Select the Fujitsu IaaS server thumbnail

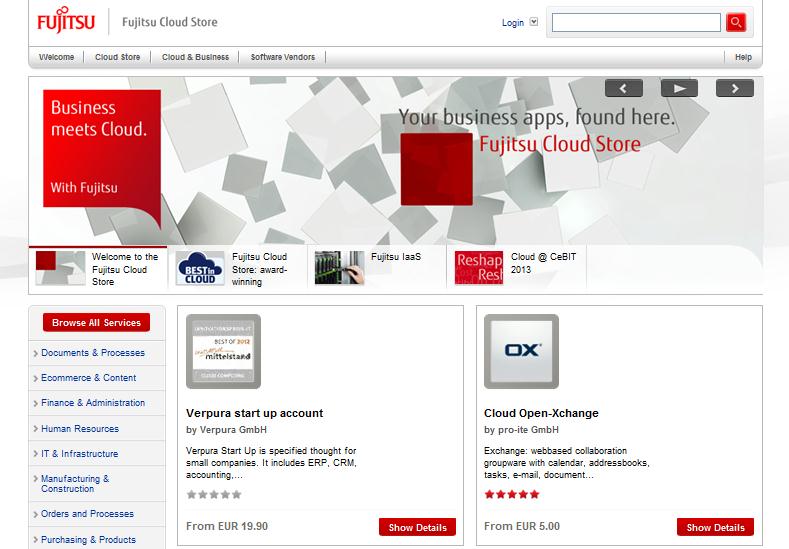click(340, 268)
